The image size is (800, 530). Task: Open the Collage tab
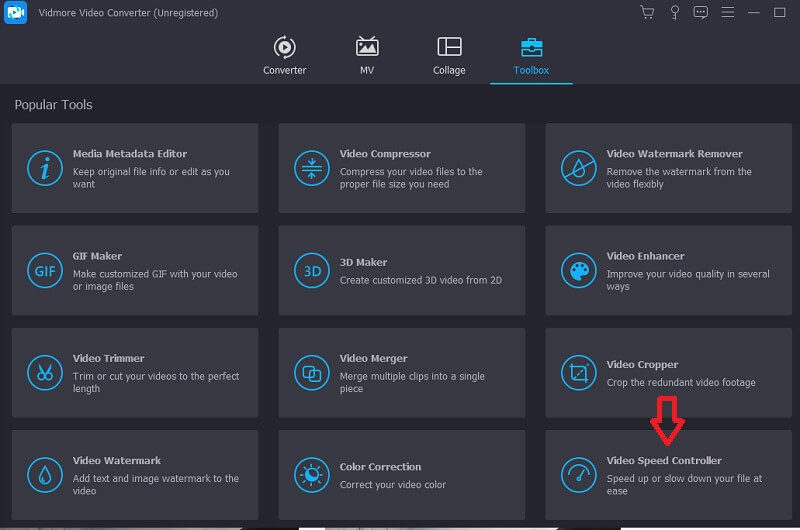449,56
